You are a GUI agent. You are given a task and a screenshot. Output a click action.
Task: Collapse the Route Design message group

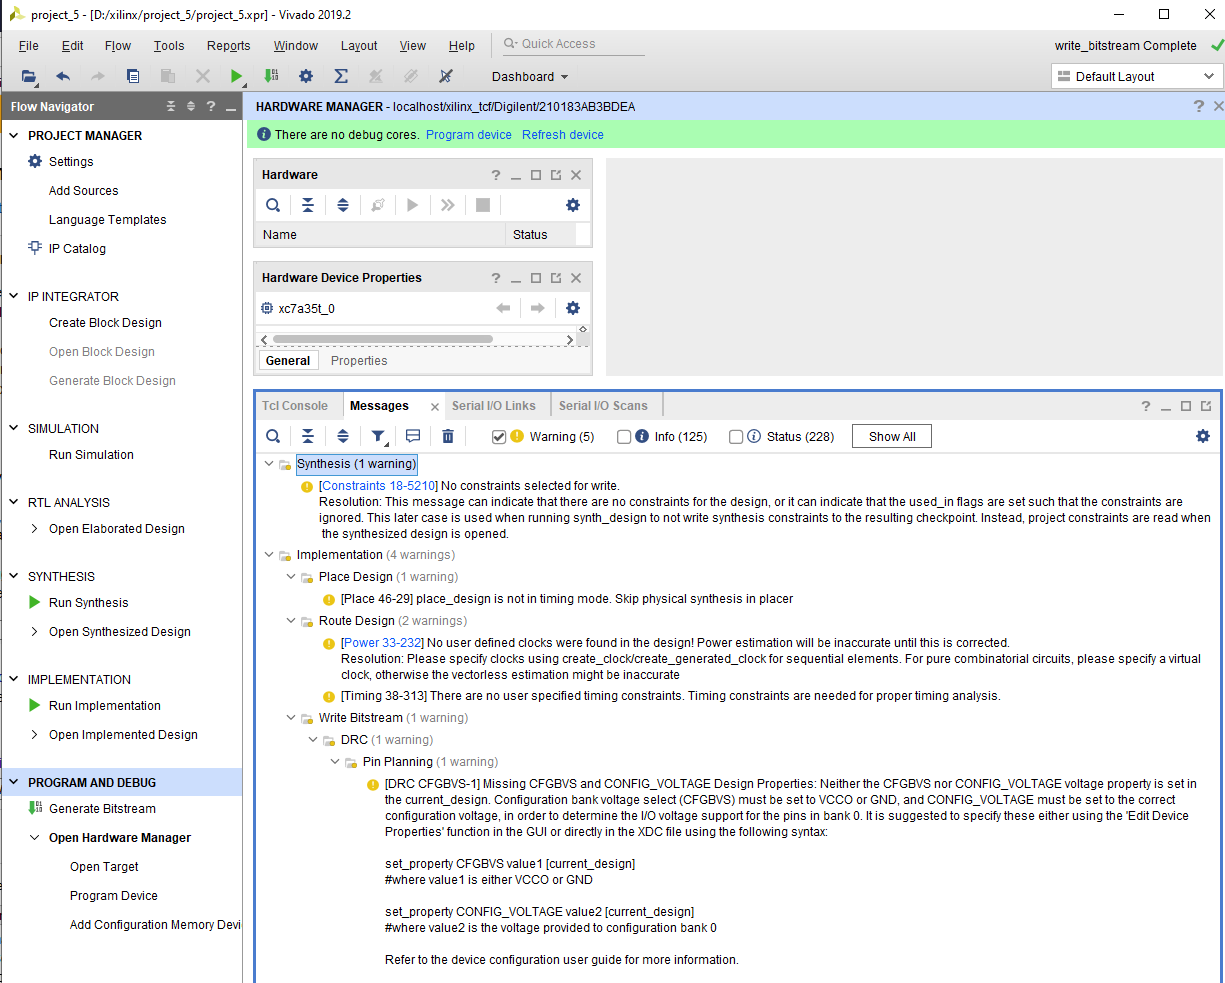pos(291,620)
